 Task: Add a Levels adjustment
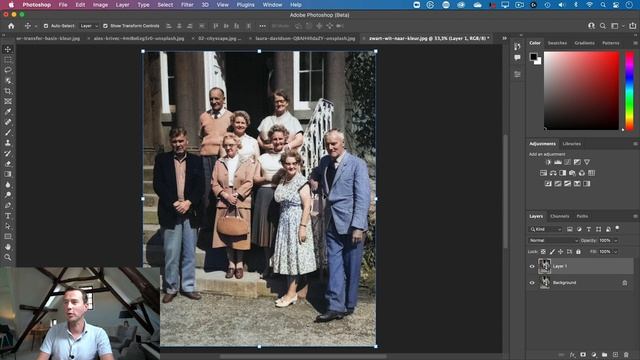(558, 162)
